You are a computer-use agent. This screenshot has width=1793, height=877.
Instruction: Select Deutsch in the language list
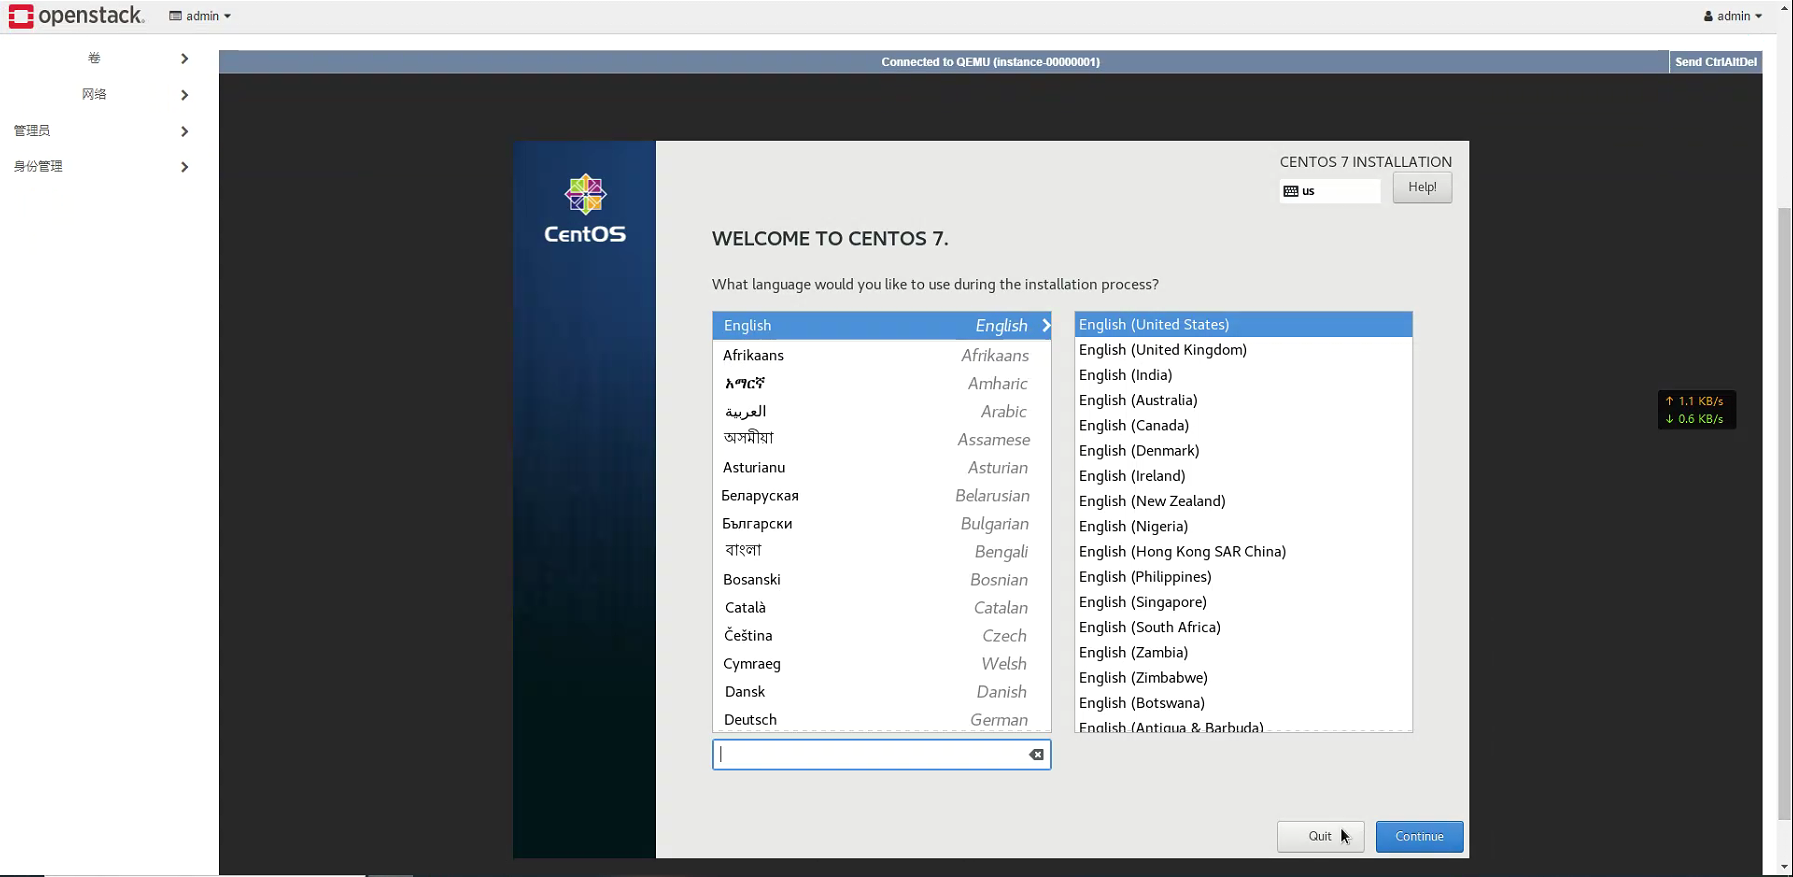click(x=882, y=720)
